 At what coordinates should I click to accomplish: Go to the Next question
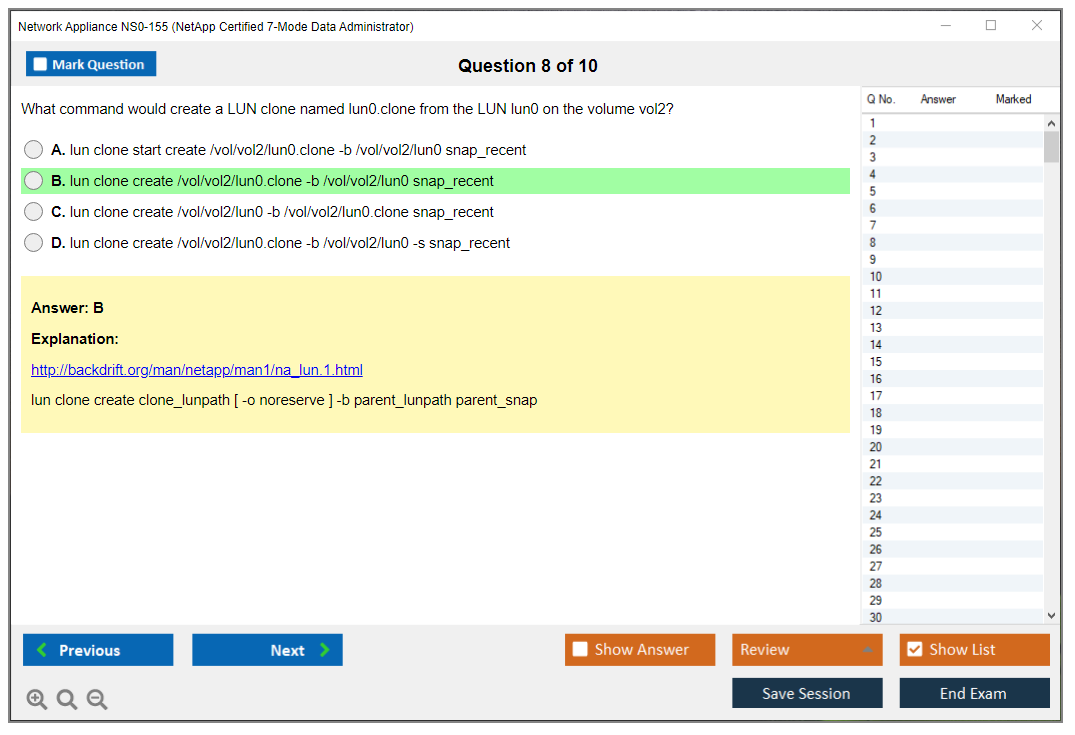click(x=267, y=650)
